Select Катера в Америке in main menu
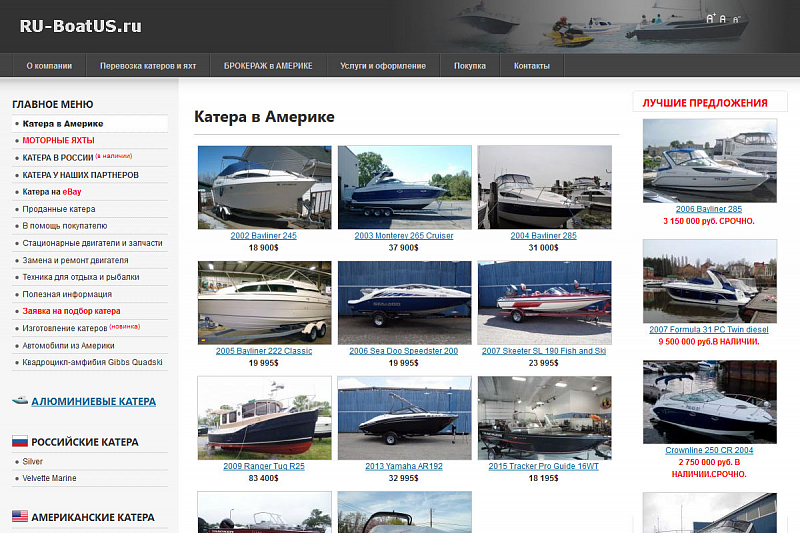The image size is (800, 533). (63, 123)
